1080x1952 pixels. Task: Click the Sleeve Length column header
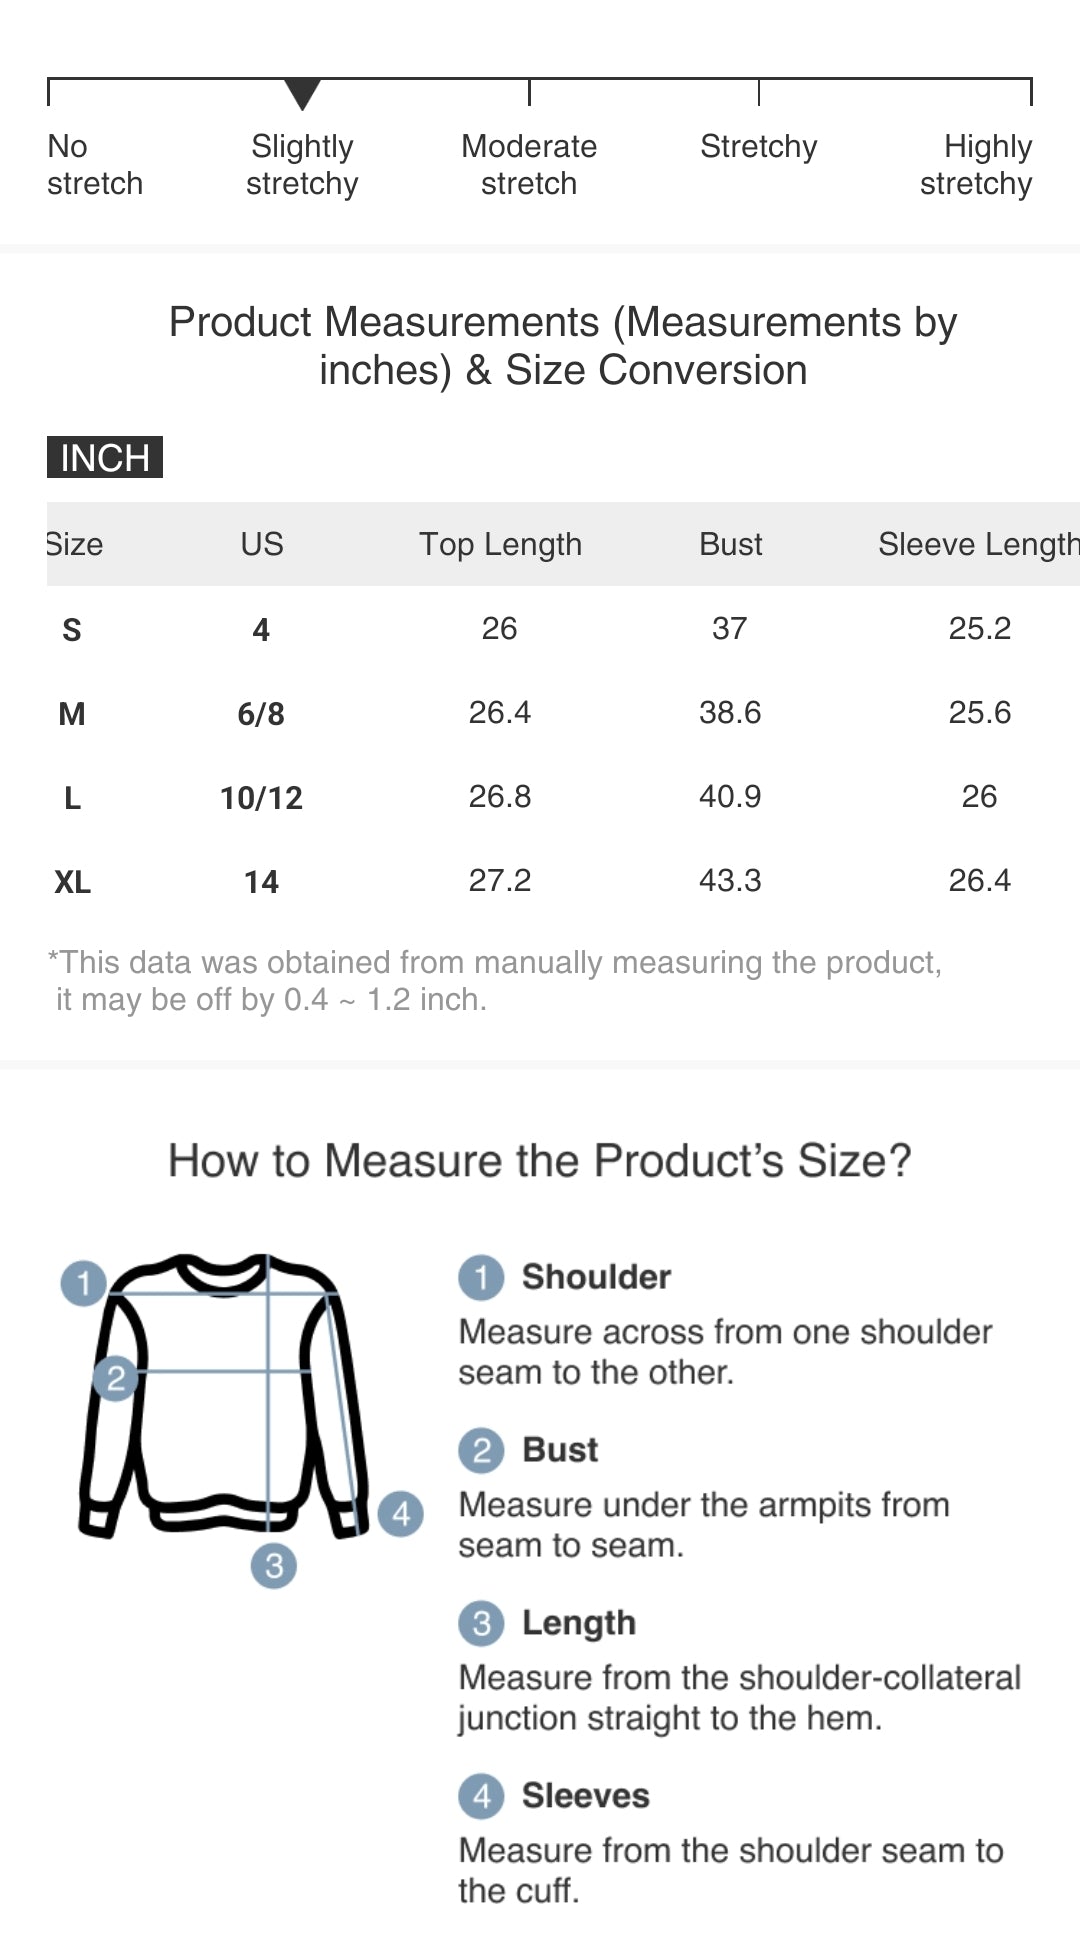977,544
